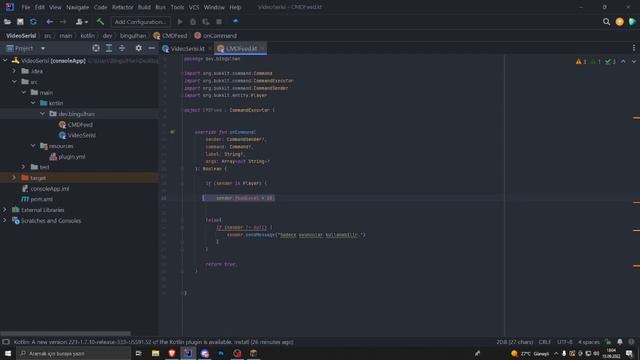The image size is (640, 360).
Task: Click the Select Opened File target icon
Action: coord(96,48)
